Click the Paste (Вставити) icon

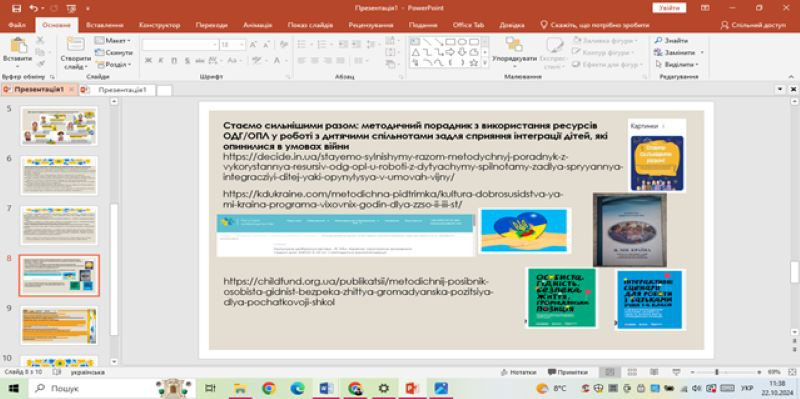click(x=18, y=46)
